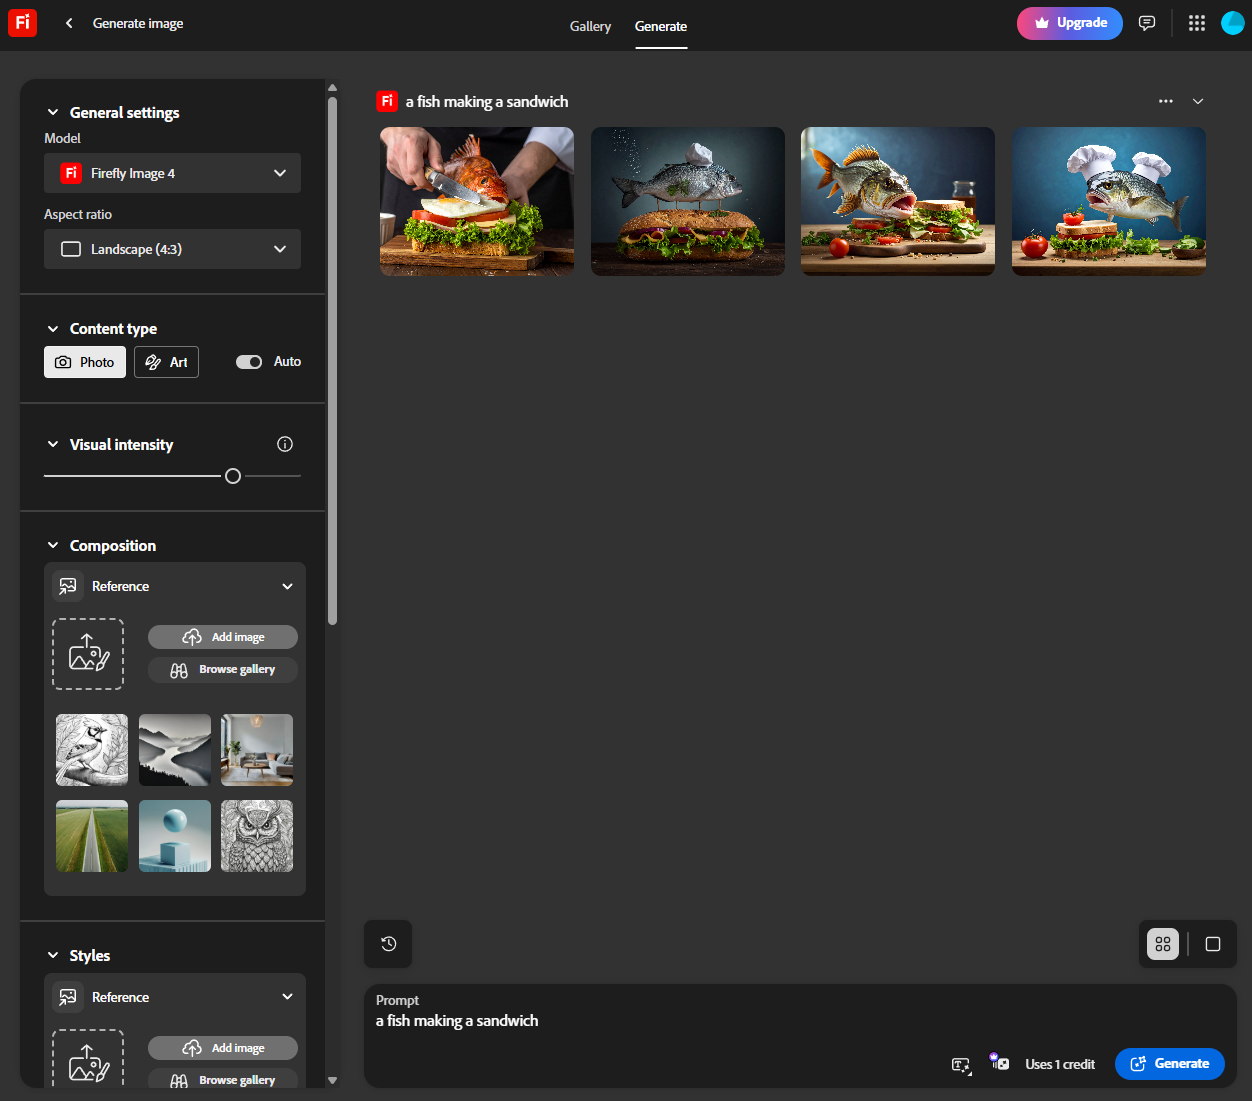This screenshot has height=1101, width=1252.
Task: Click the feedback speech bubble icon
Action: pyautogui.click(x=1146, y=23)
